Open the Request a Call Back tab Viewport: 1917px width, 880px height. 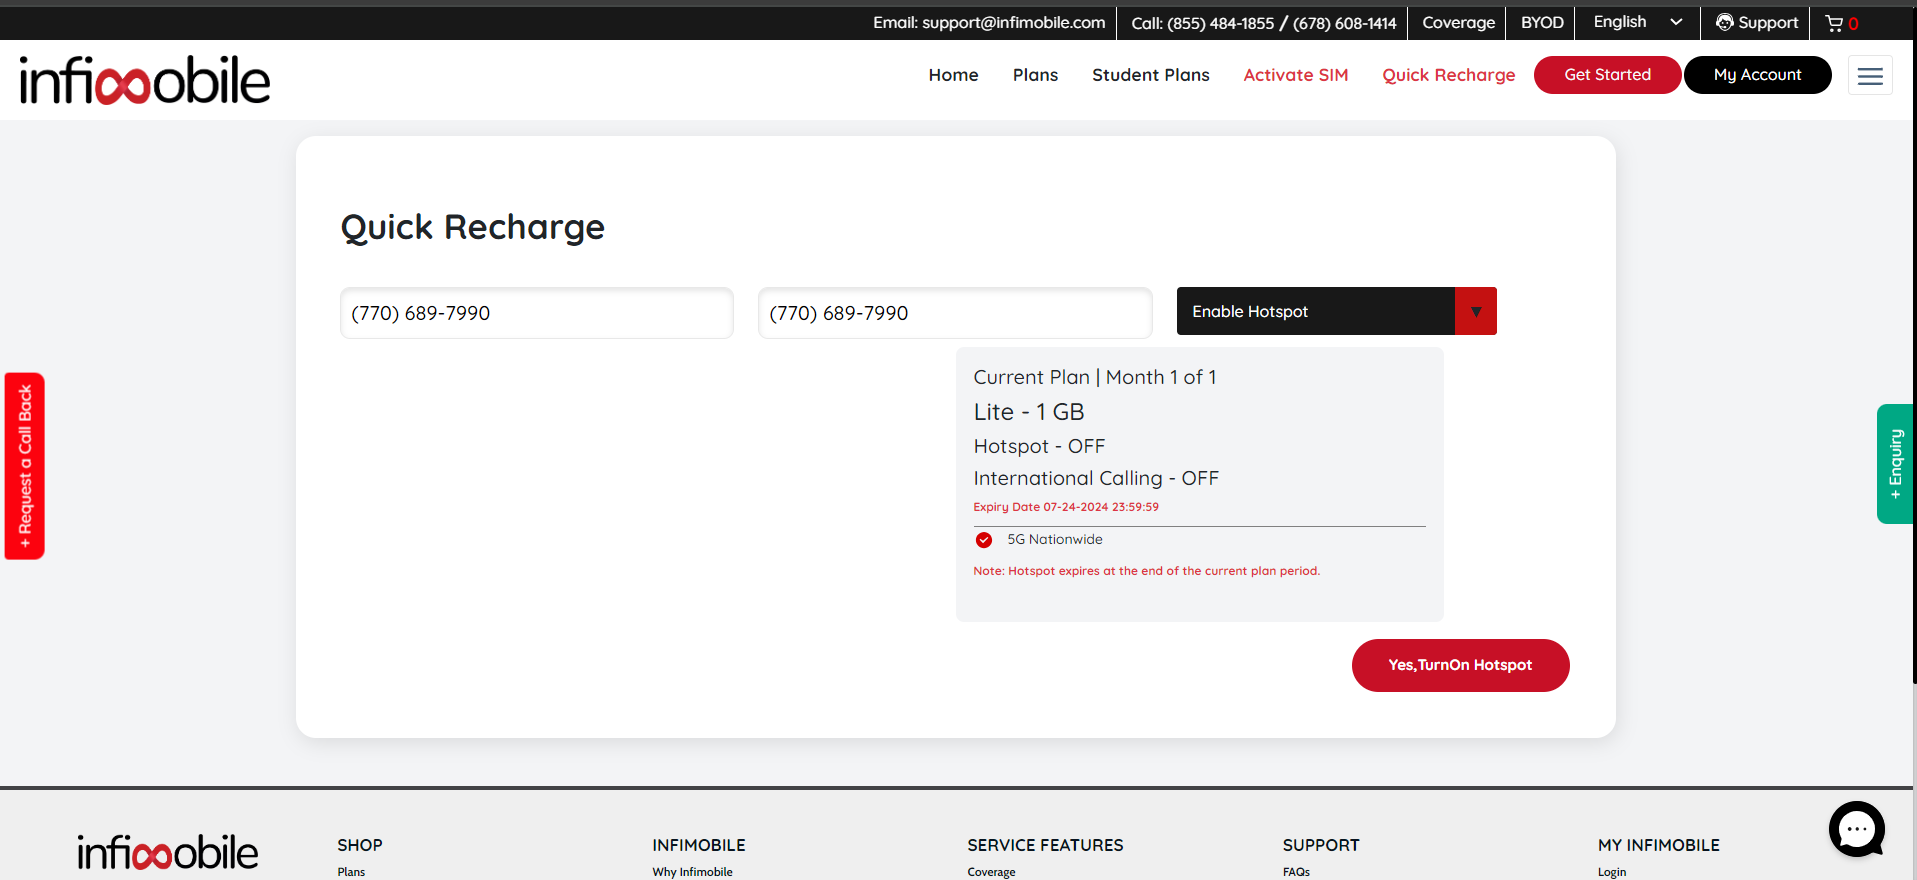coord(25,466)
